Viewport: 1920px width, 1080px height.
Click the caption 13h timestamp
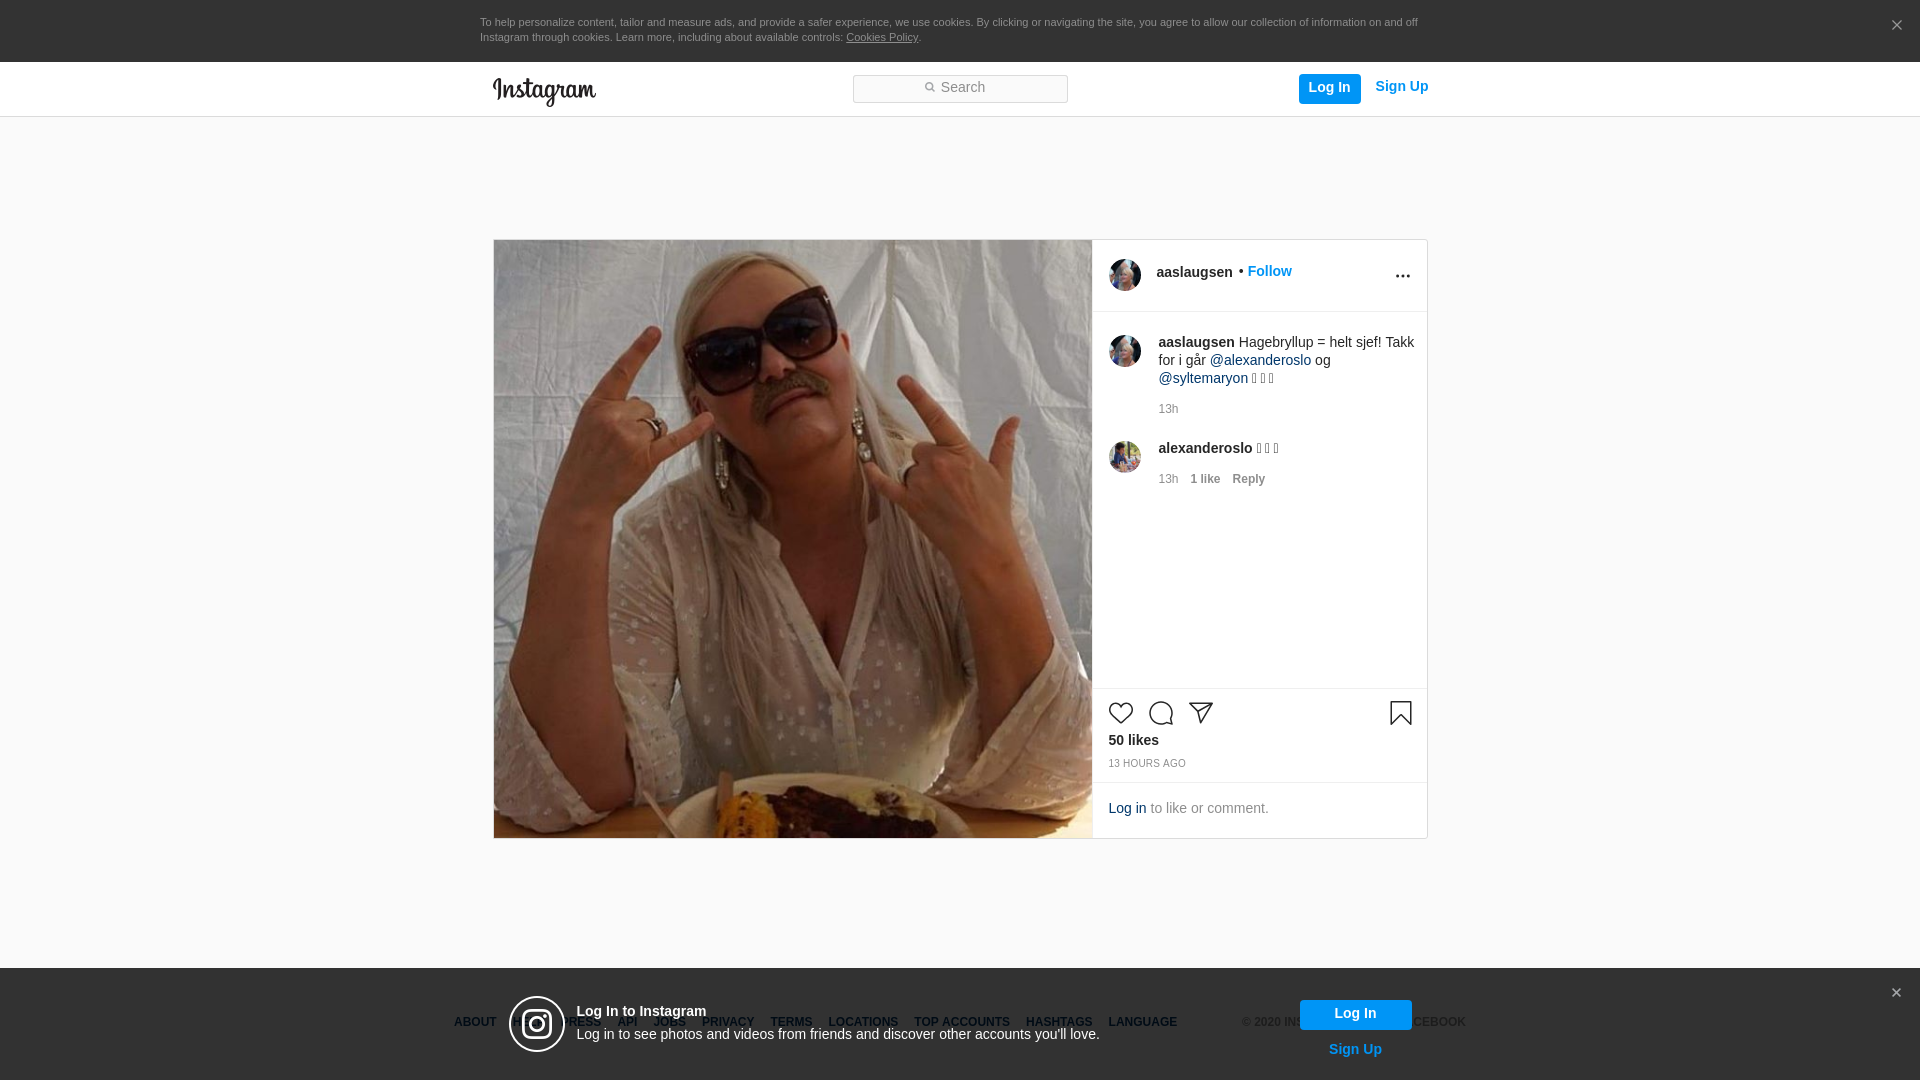1168,409
